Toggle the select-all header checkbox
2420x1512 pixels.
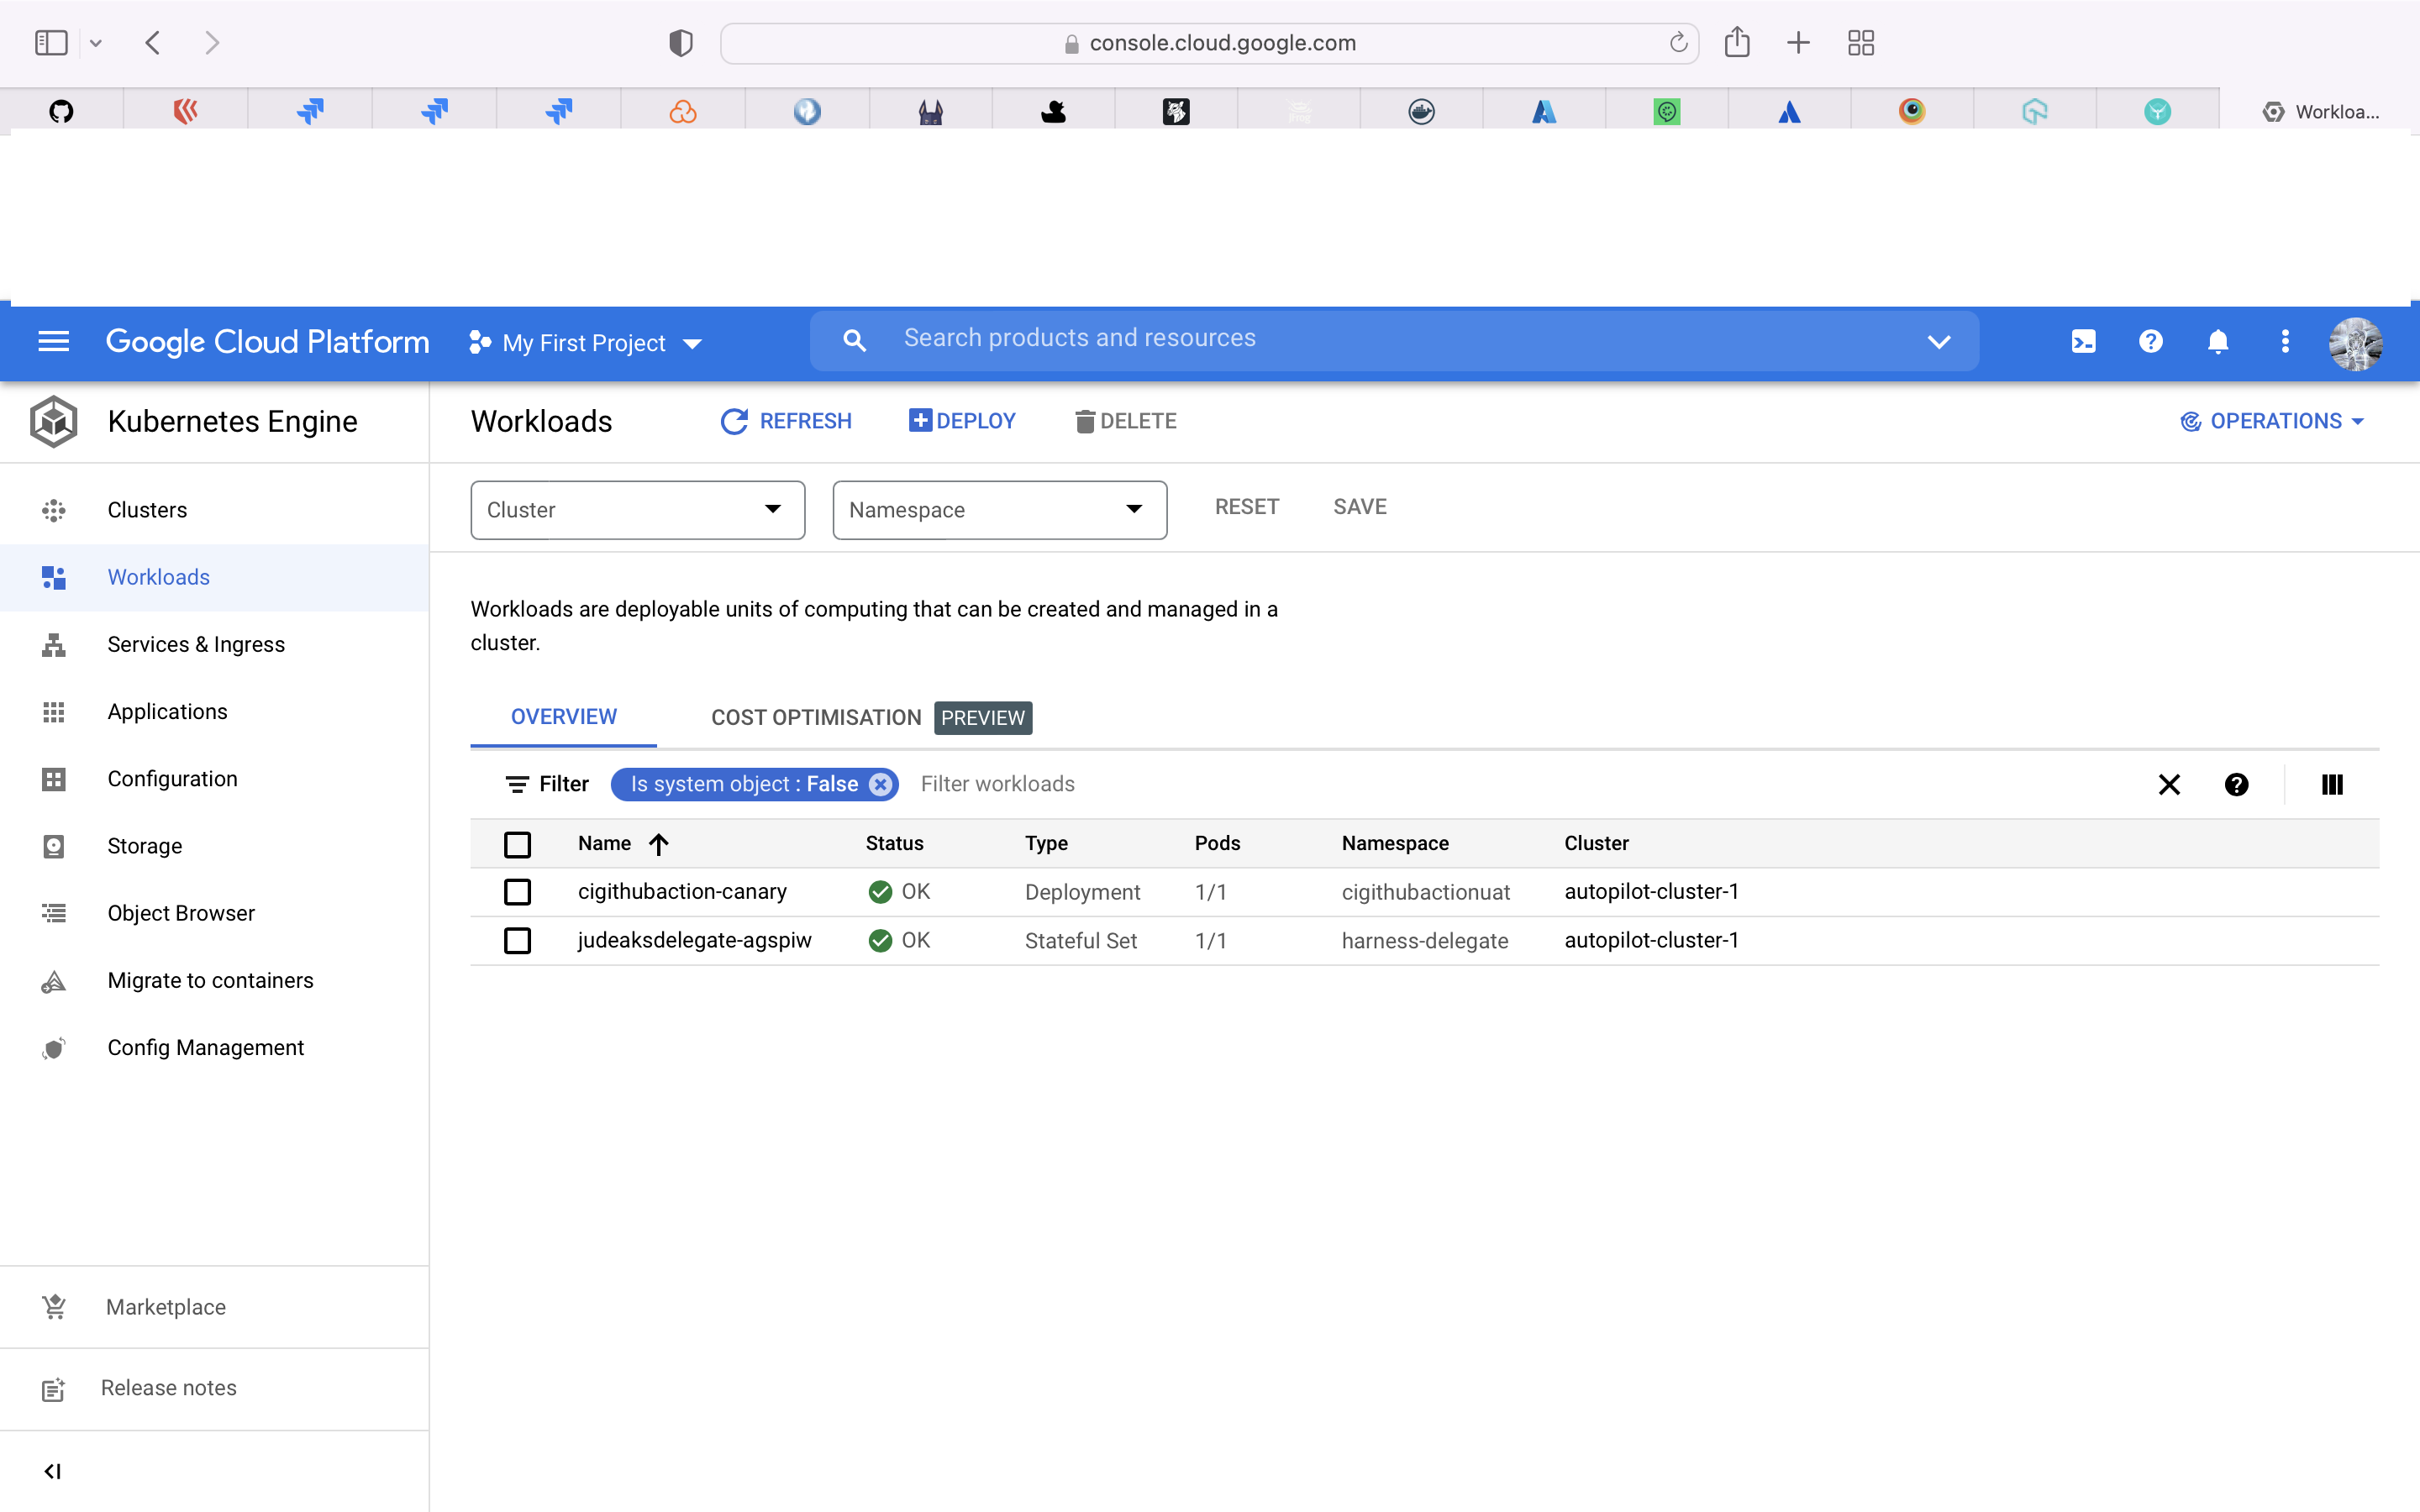(517, 845)
